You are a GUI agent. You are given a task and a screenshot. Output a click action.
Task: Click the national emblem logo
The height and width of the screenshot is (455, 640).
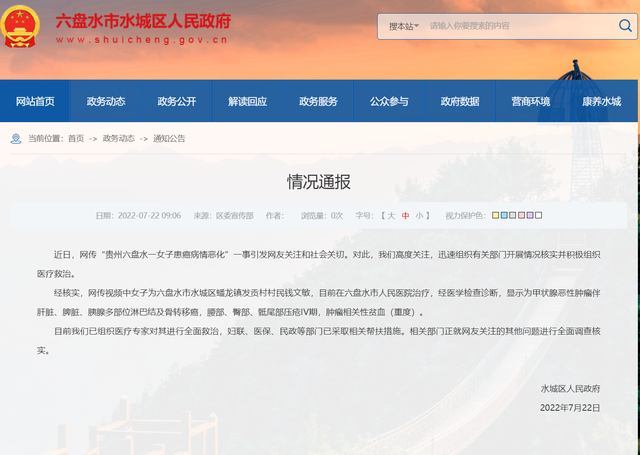[22, 27]
